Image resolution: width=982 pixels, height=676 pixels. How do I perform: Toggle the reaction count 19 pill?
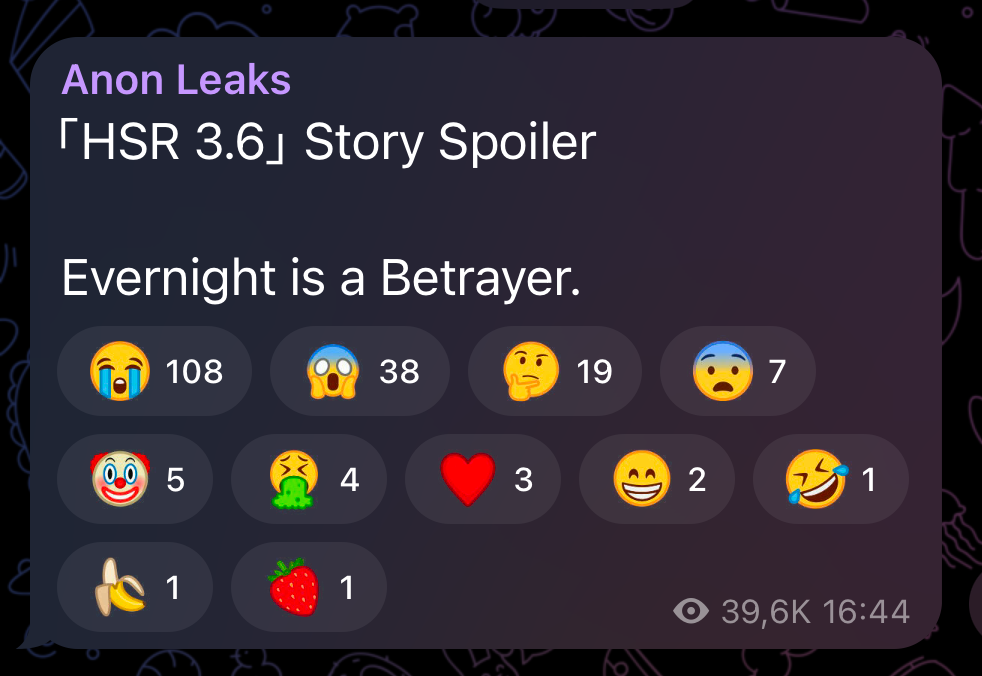pyautogui.click(x=555, y=371)
